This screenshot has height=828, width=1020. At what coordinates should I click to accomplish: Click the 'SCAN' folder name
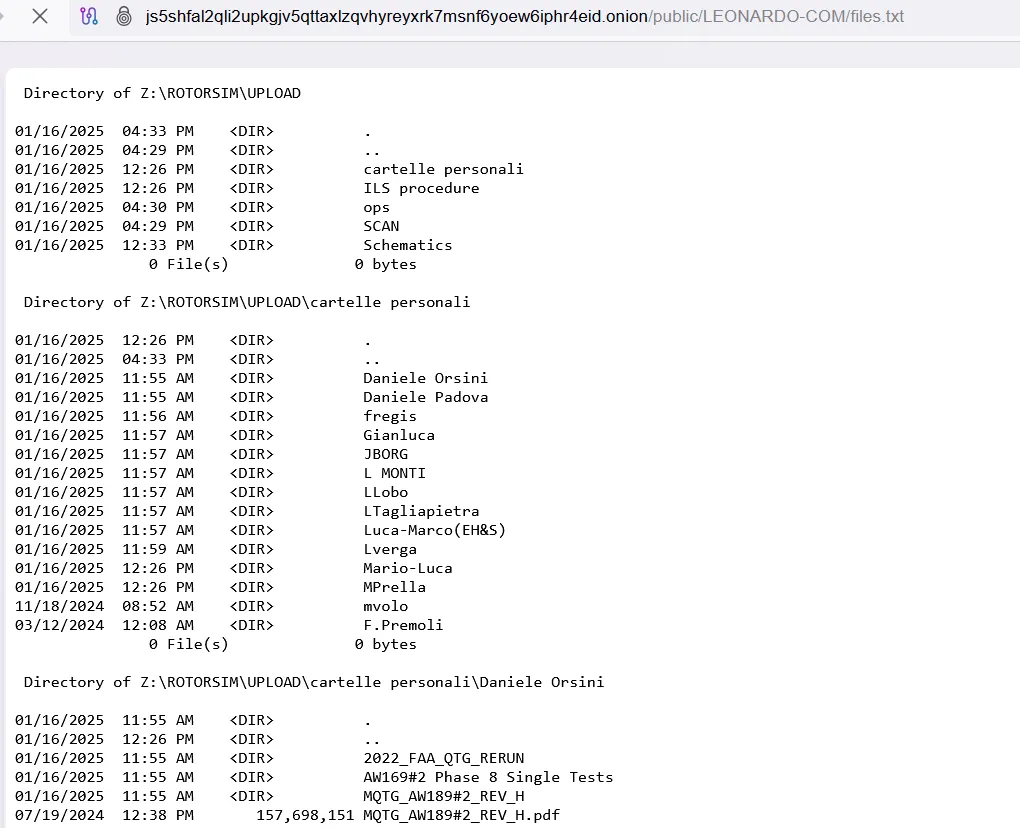381,226
